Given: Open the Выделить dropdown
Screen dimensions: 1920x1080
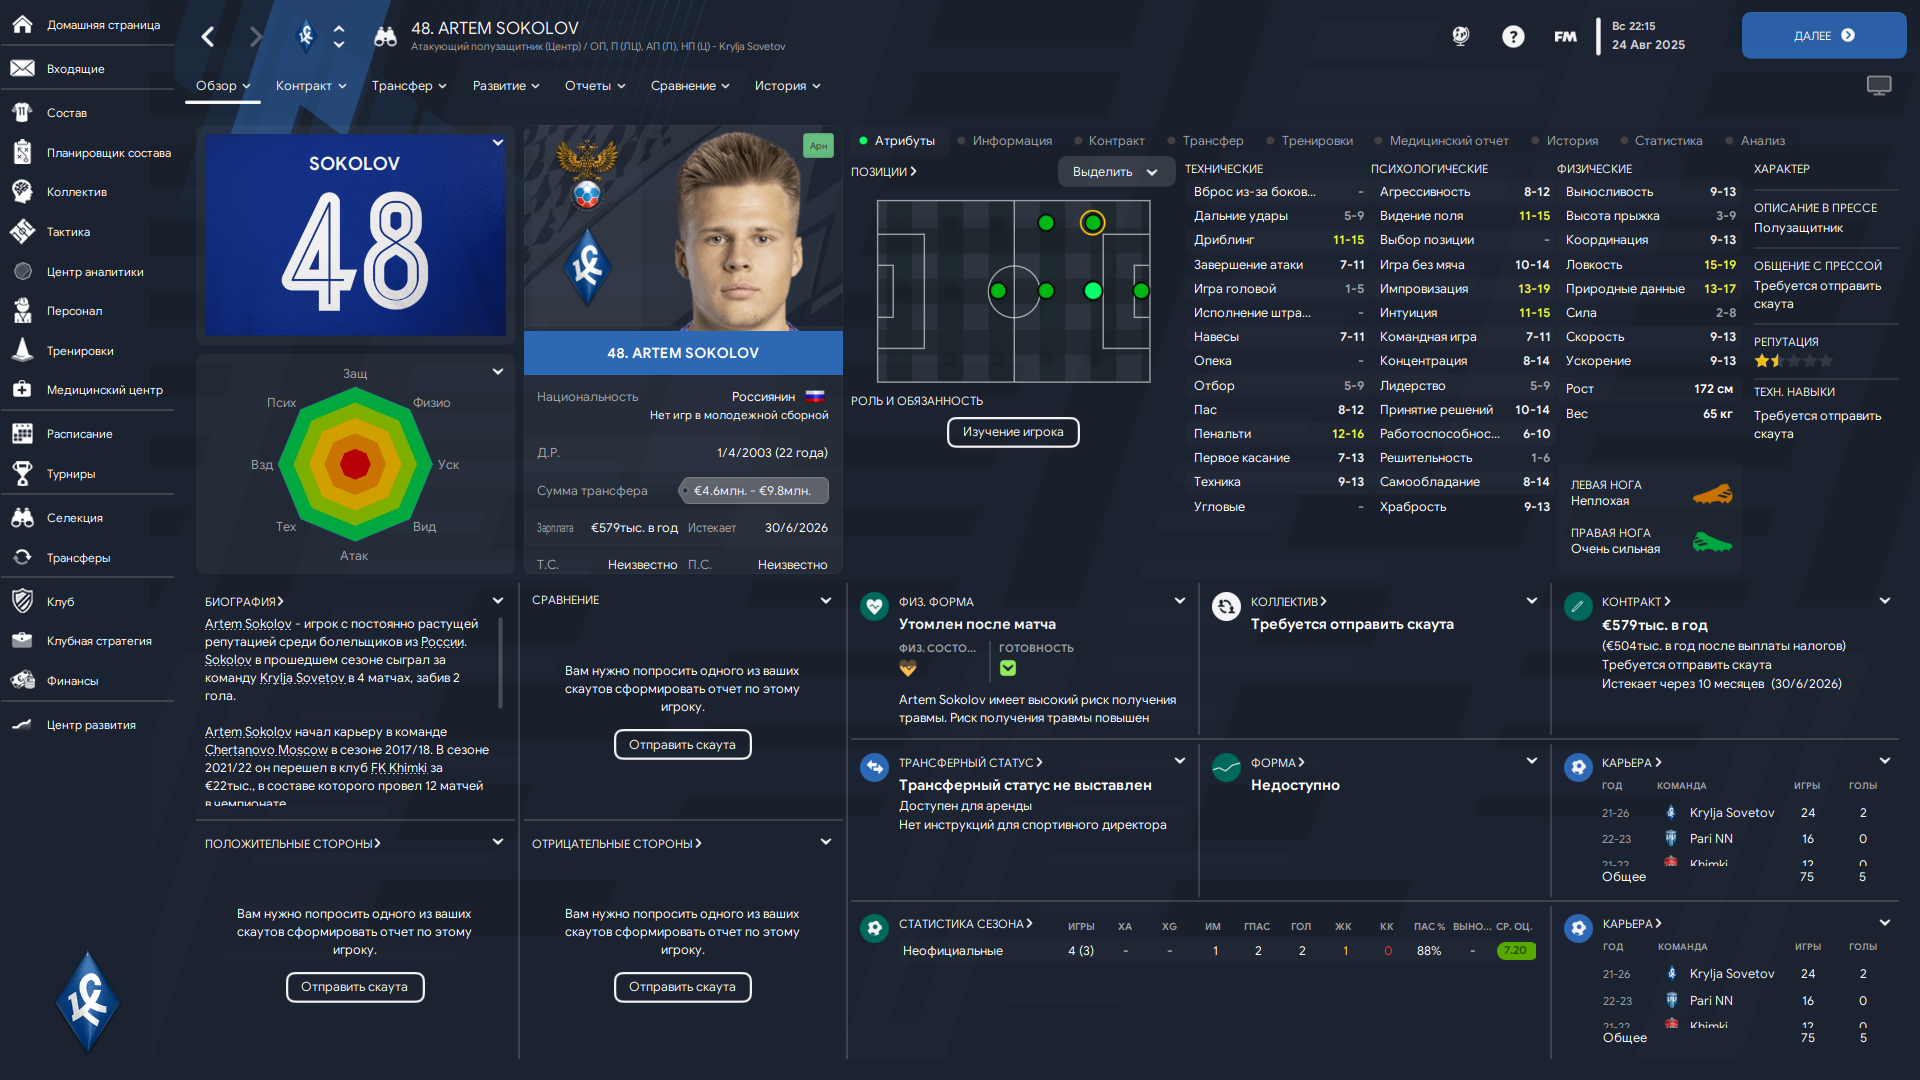Looking at the screenshot, I should click(x=1114, y=172).
